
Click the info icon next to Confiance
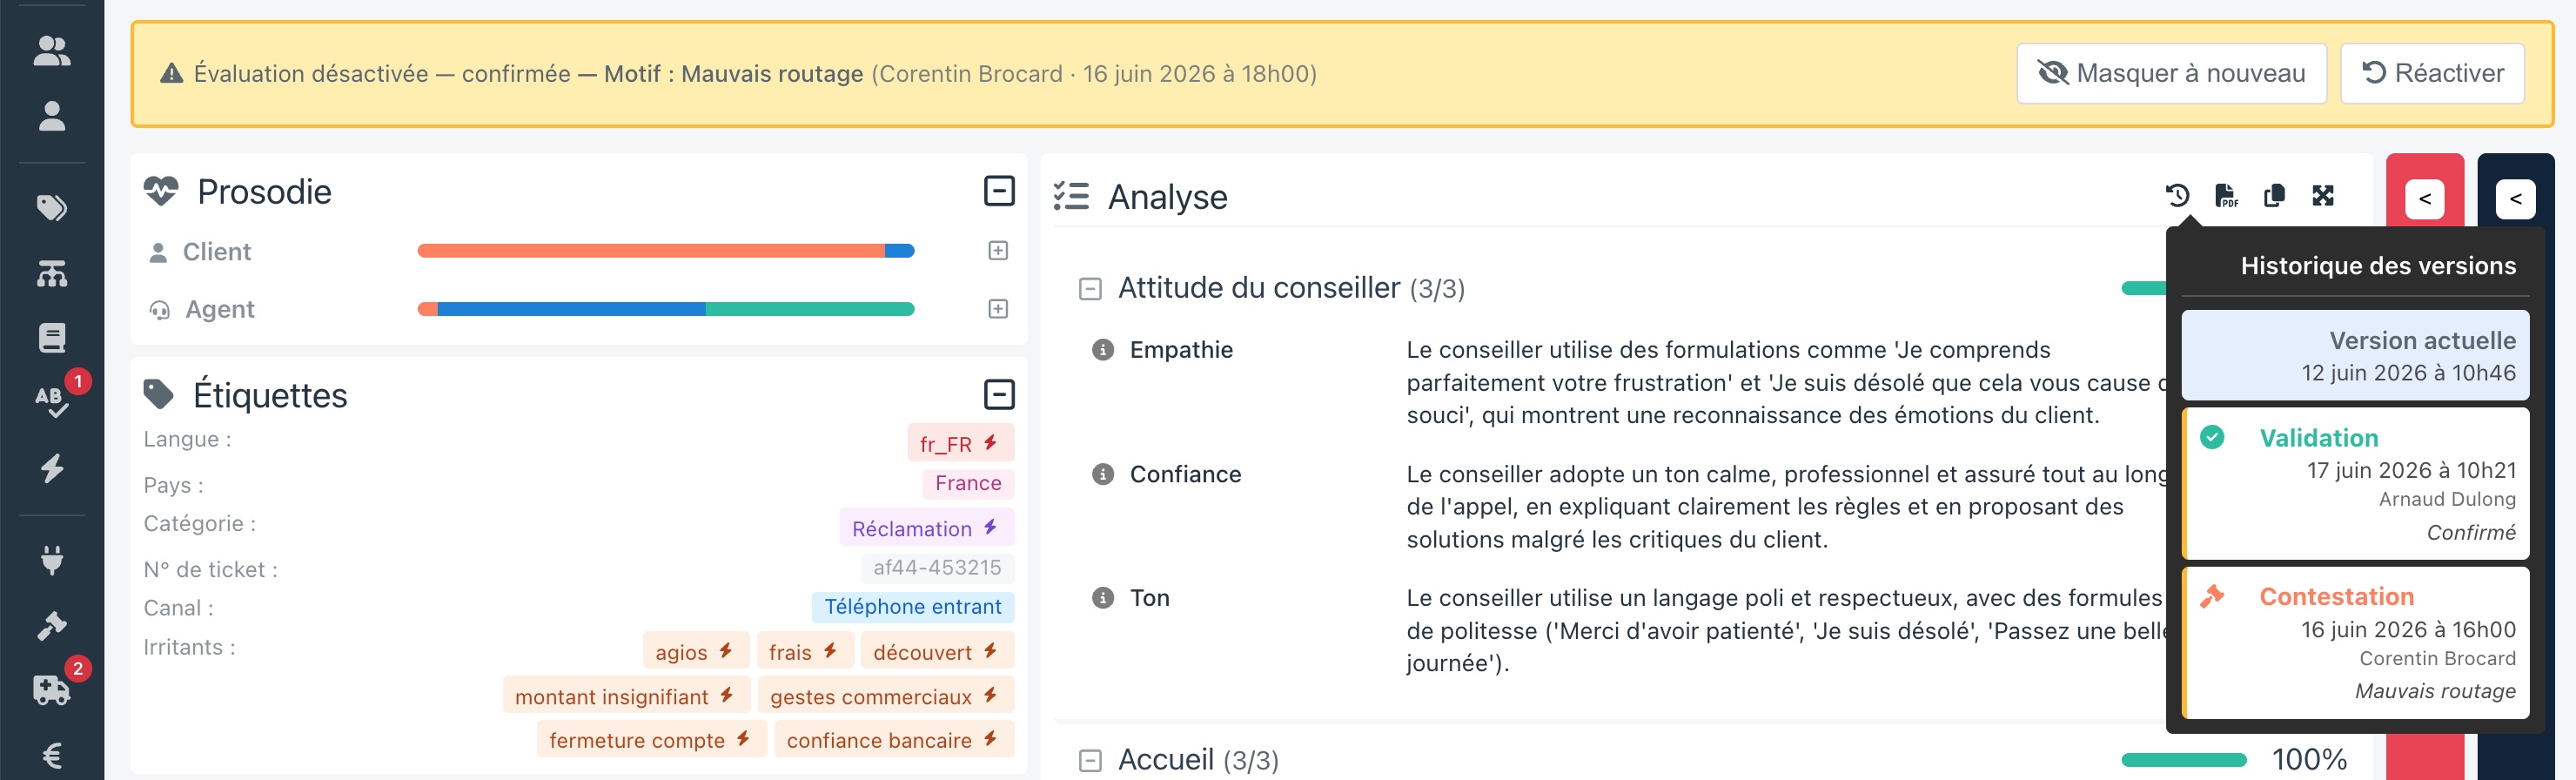pos(1102,474)
